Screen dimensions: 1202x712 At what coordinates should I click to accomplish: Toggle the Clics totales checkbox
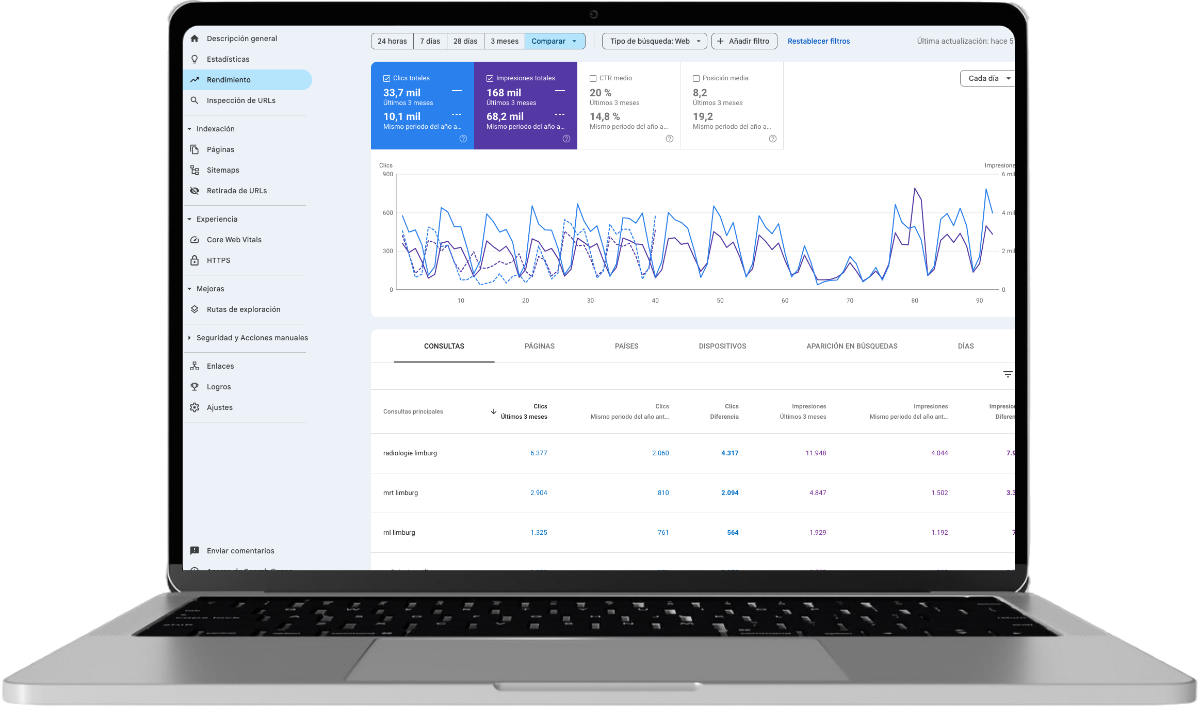pyautogui.click(x=386, y=77)
